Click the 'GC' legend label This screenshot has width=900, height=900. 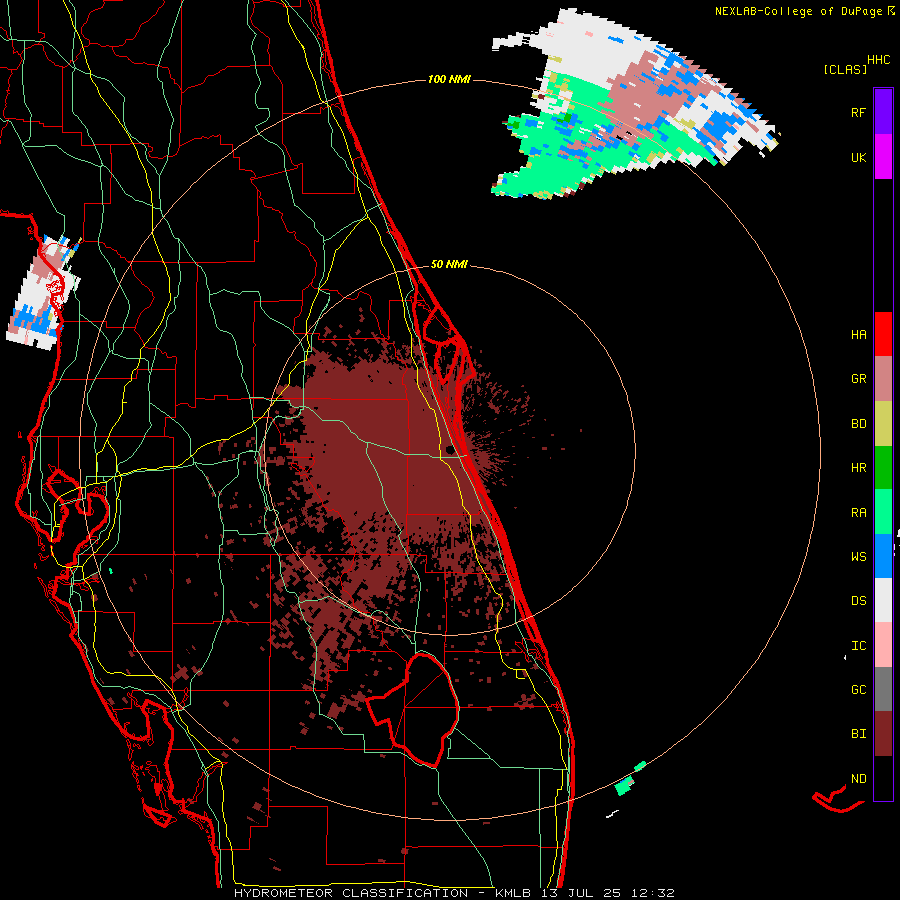point(858,690)
